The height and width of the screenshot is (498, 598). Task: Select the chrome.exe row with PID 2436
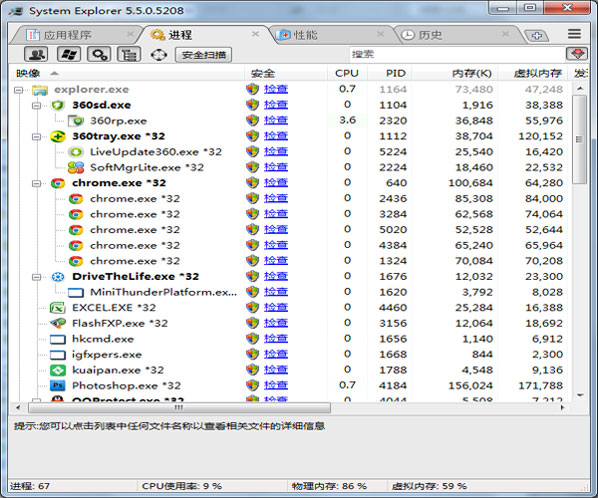coord(290,199)
